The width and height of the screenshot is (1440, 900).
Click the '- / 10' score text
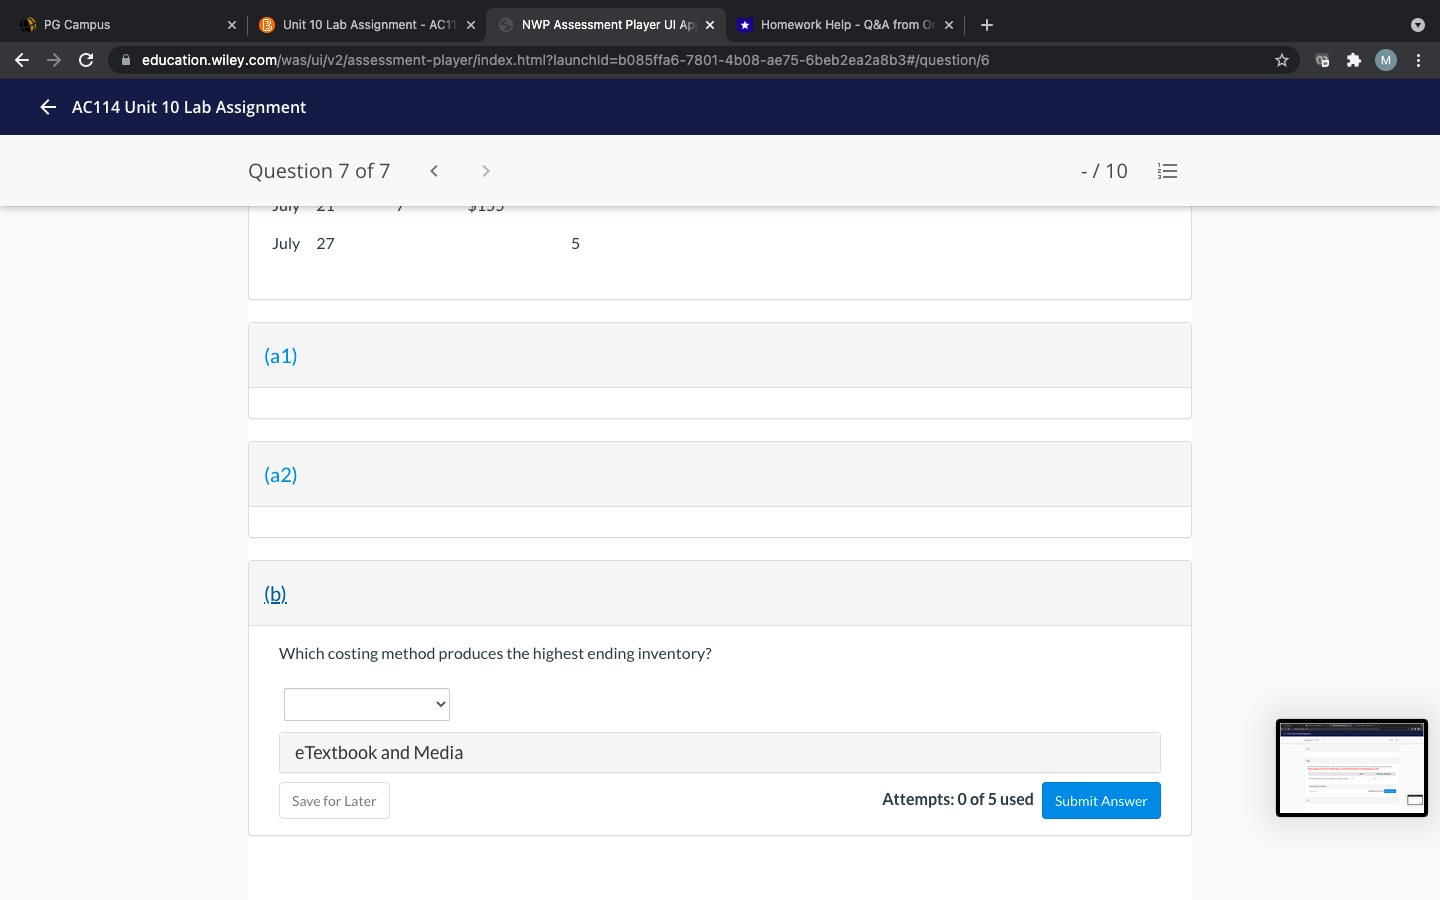click(x=1104, y=171)
